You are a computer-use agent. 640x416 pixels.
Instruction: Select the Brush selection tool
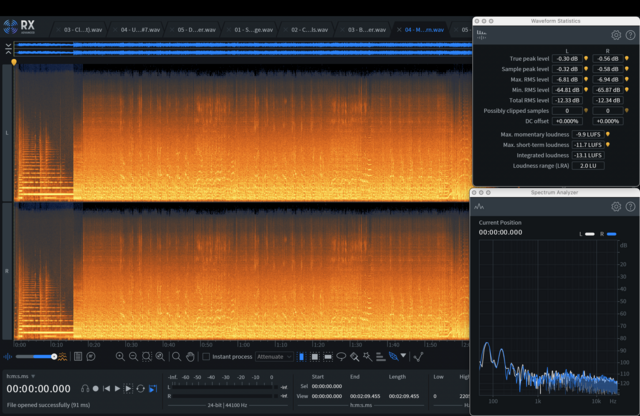(354, 357)
